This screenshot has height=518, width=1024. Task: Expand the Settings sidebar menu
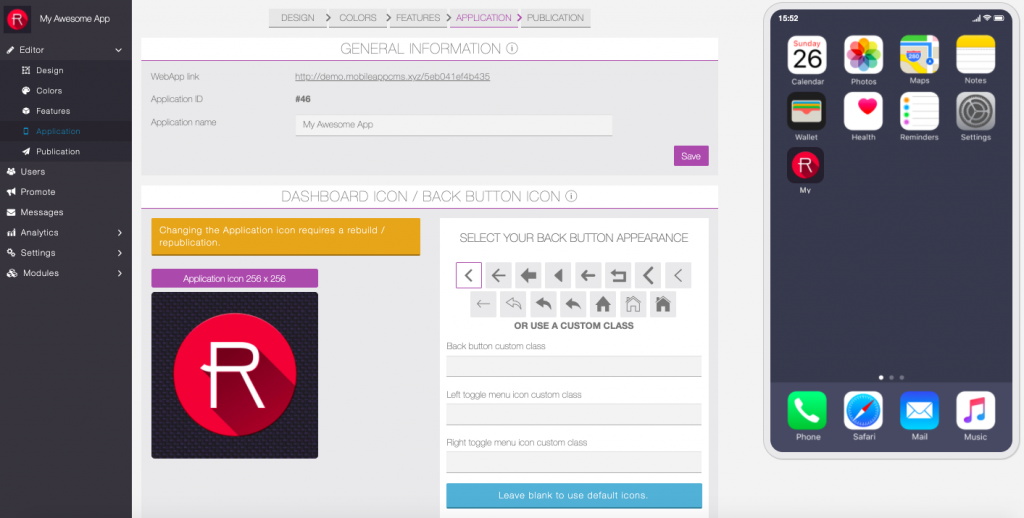click(x=119, y=253)
